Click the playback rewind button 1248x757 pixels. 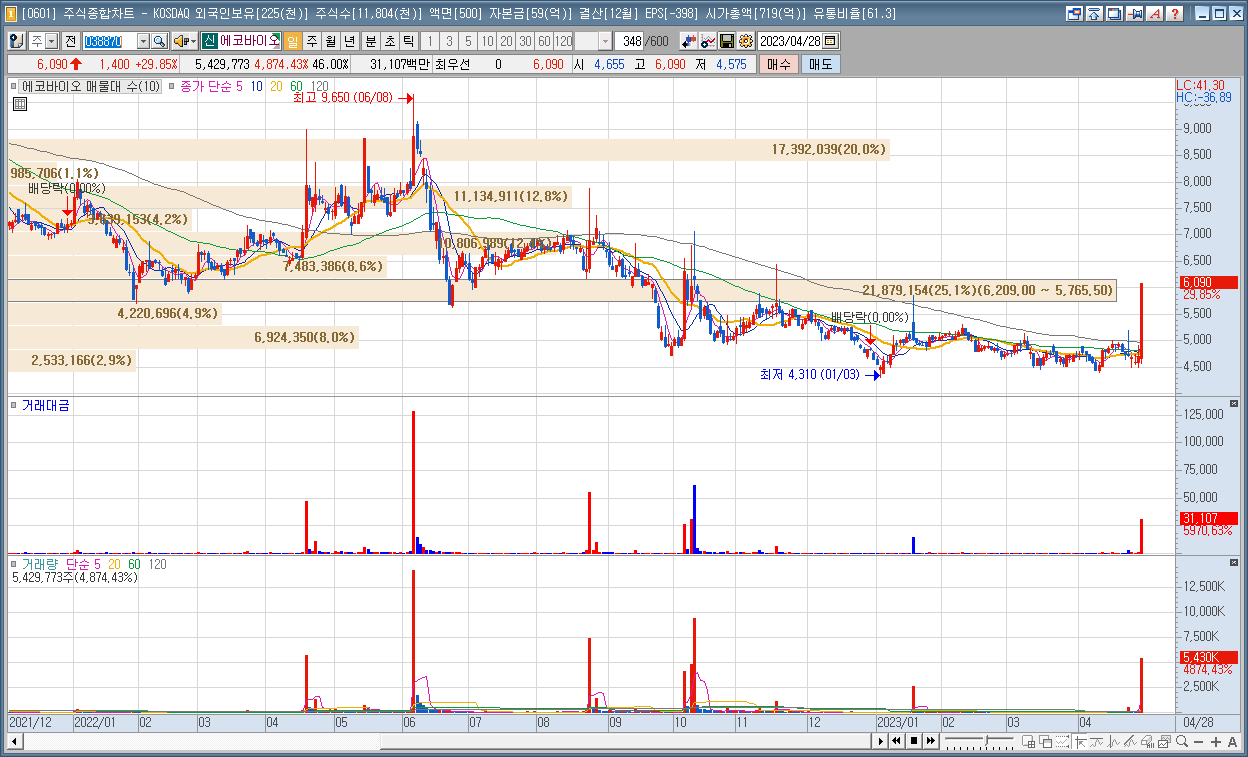pos(896,742)
